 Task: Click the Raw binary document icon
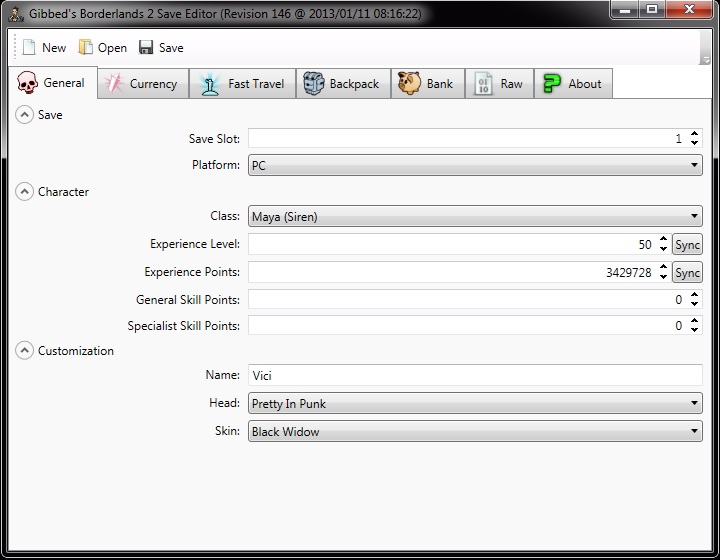point(483,84)
